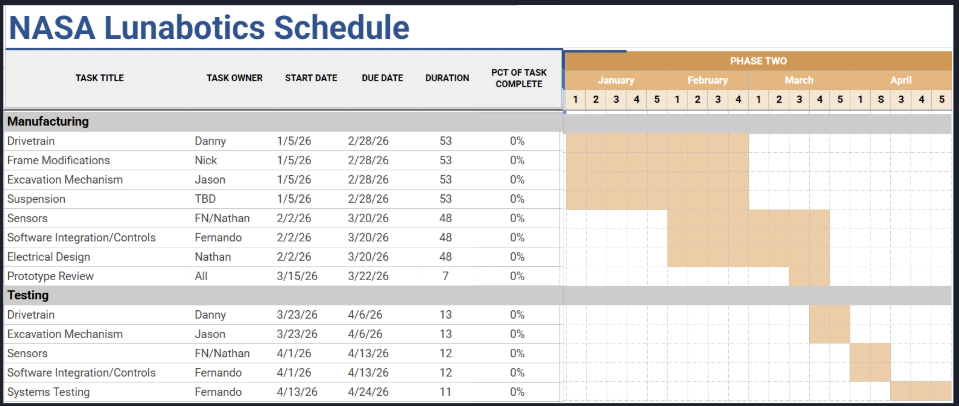Select the PHASE TWO header cell

(758, 61)
